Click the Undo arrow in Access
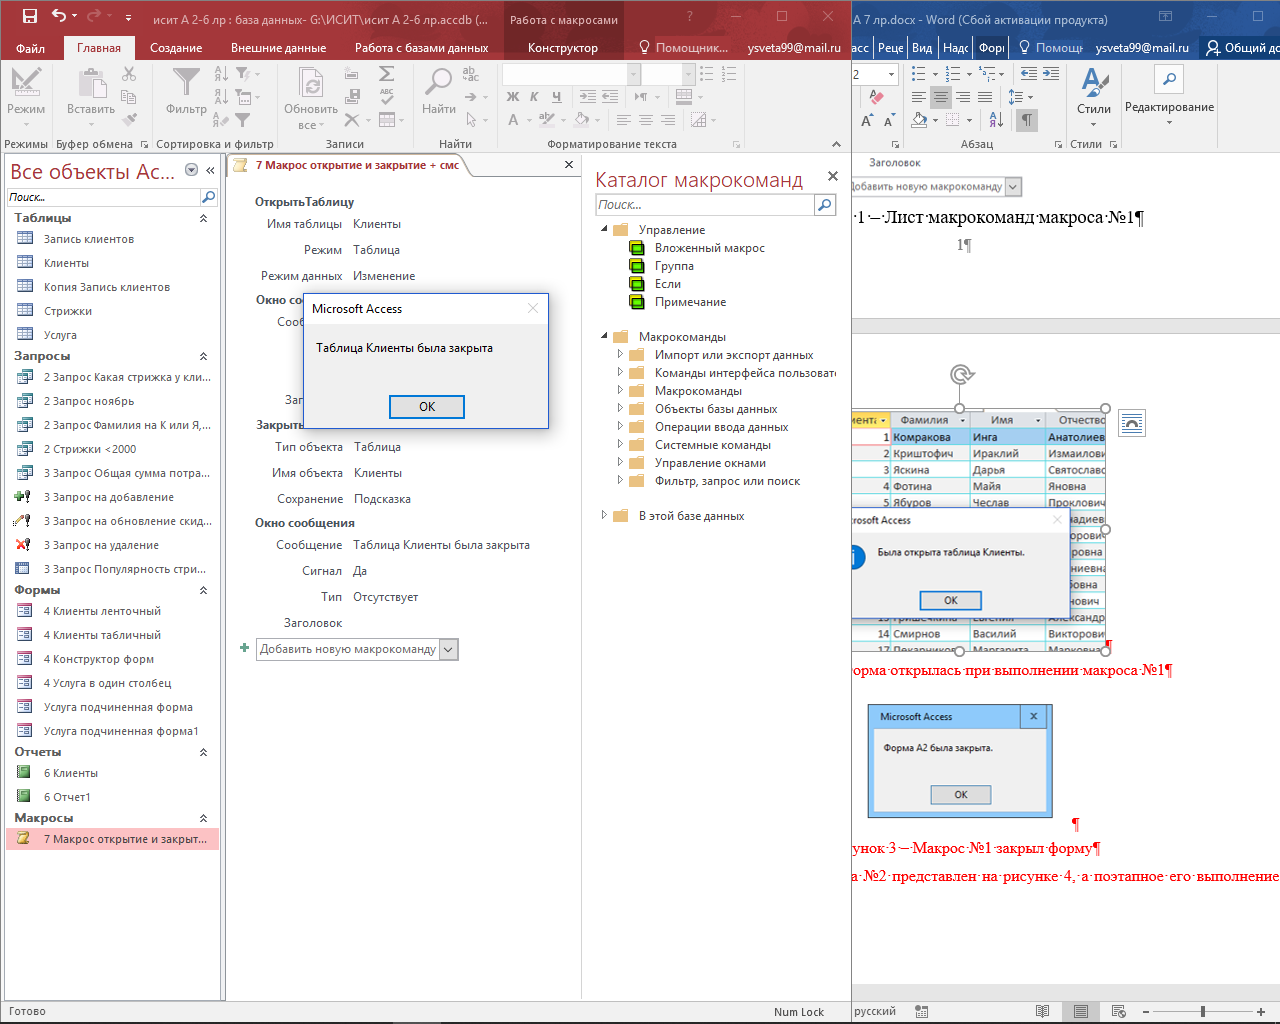The width and height of the screenshot is (1280, 1024). [58, 16]
